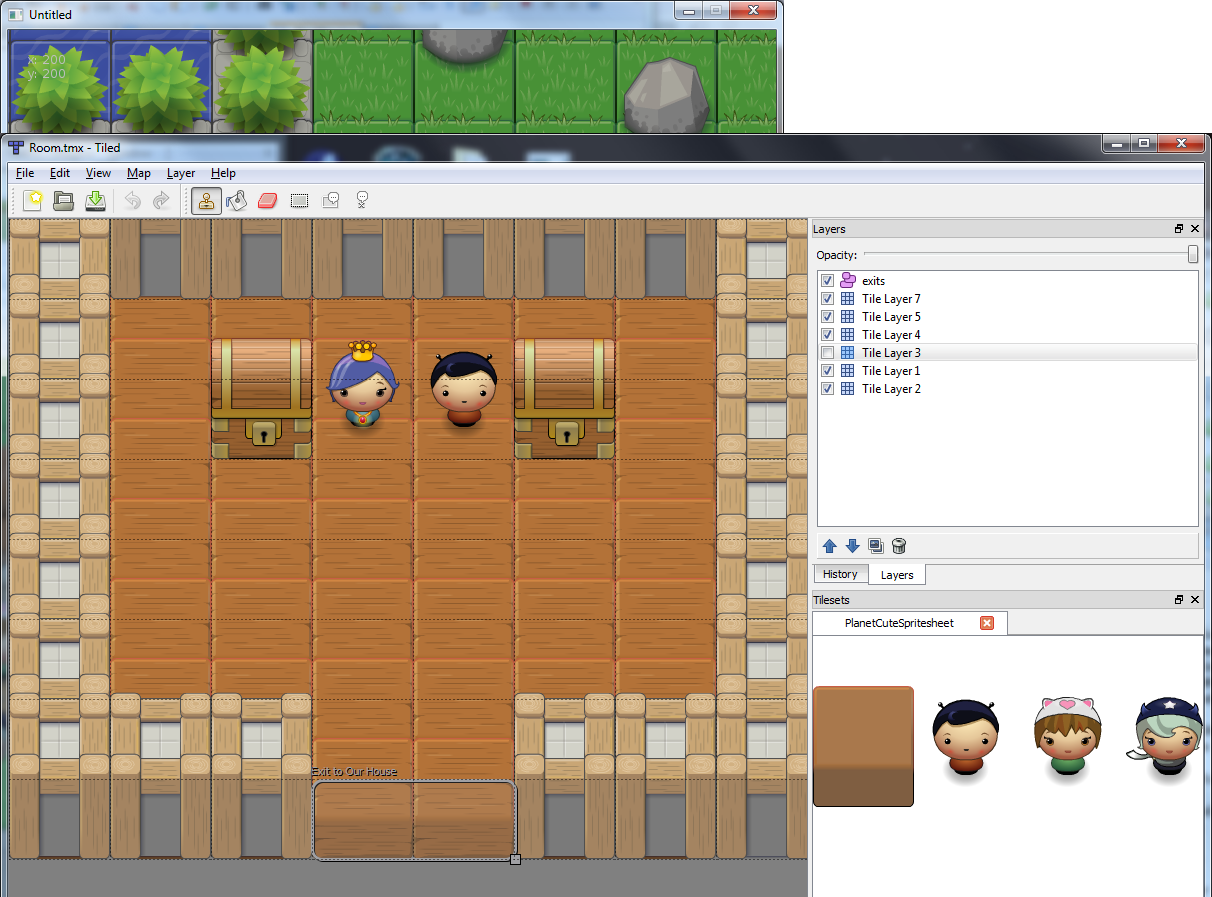Click the exits object layer icon

pos(847,281)
